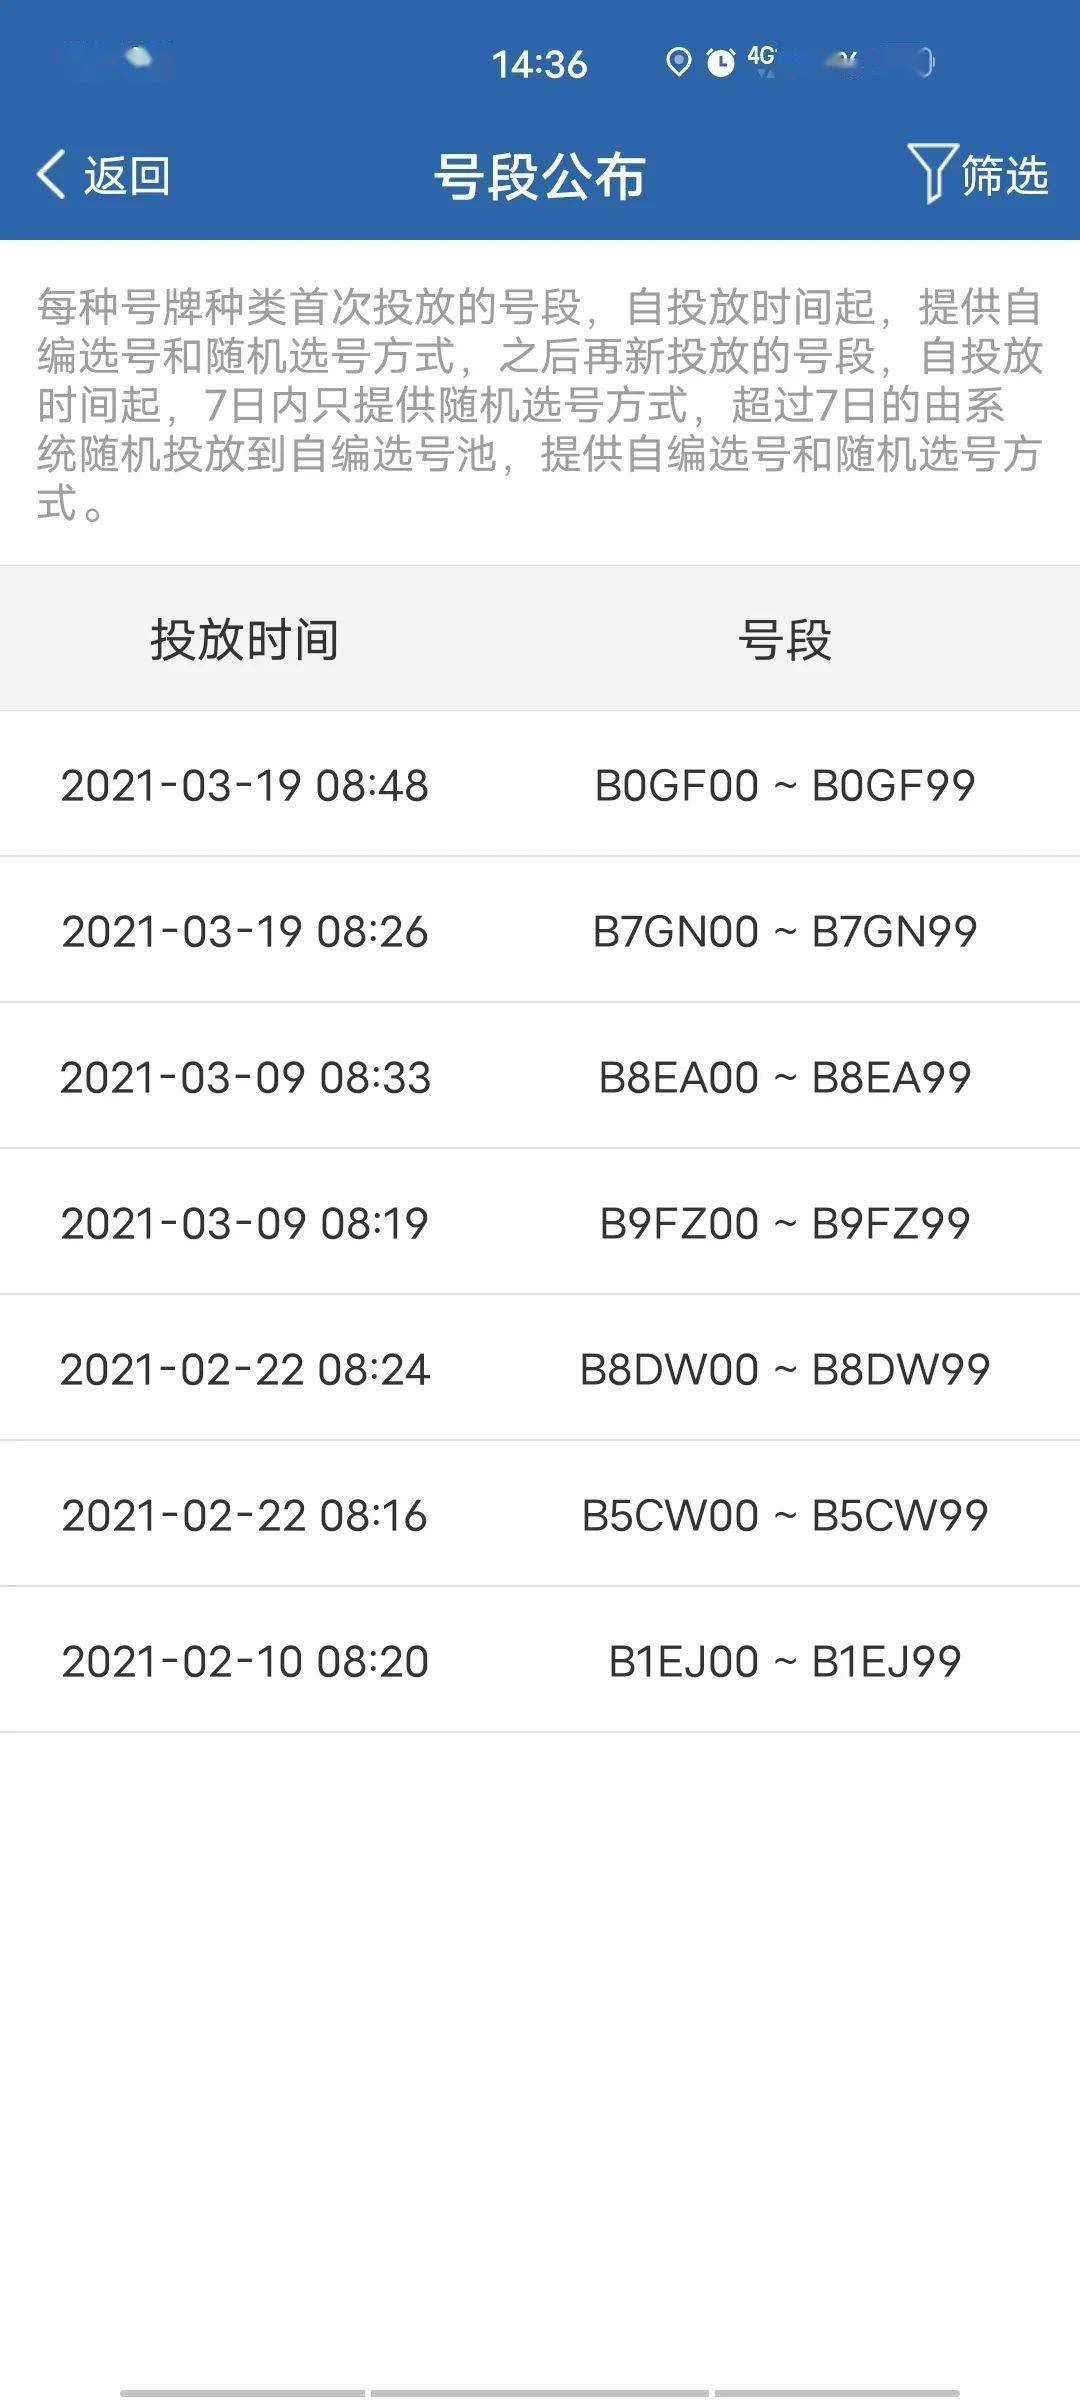
Task: Open the 筛选 filter funnel icon
Action: (x=932, y=173)
